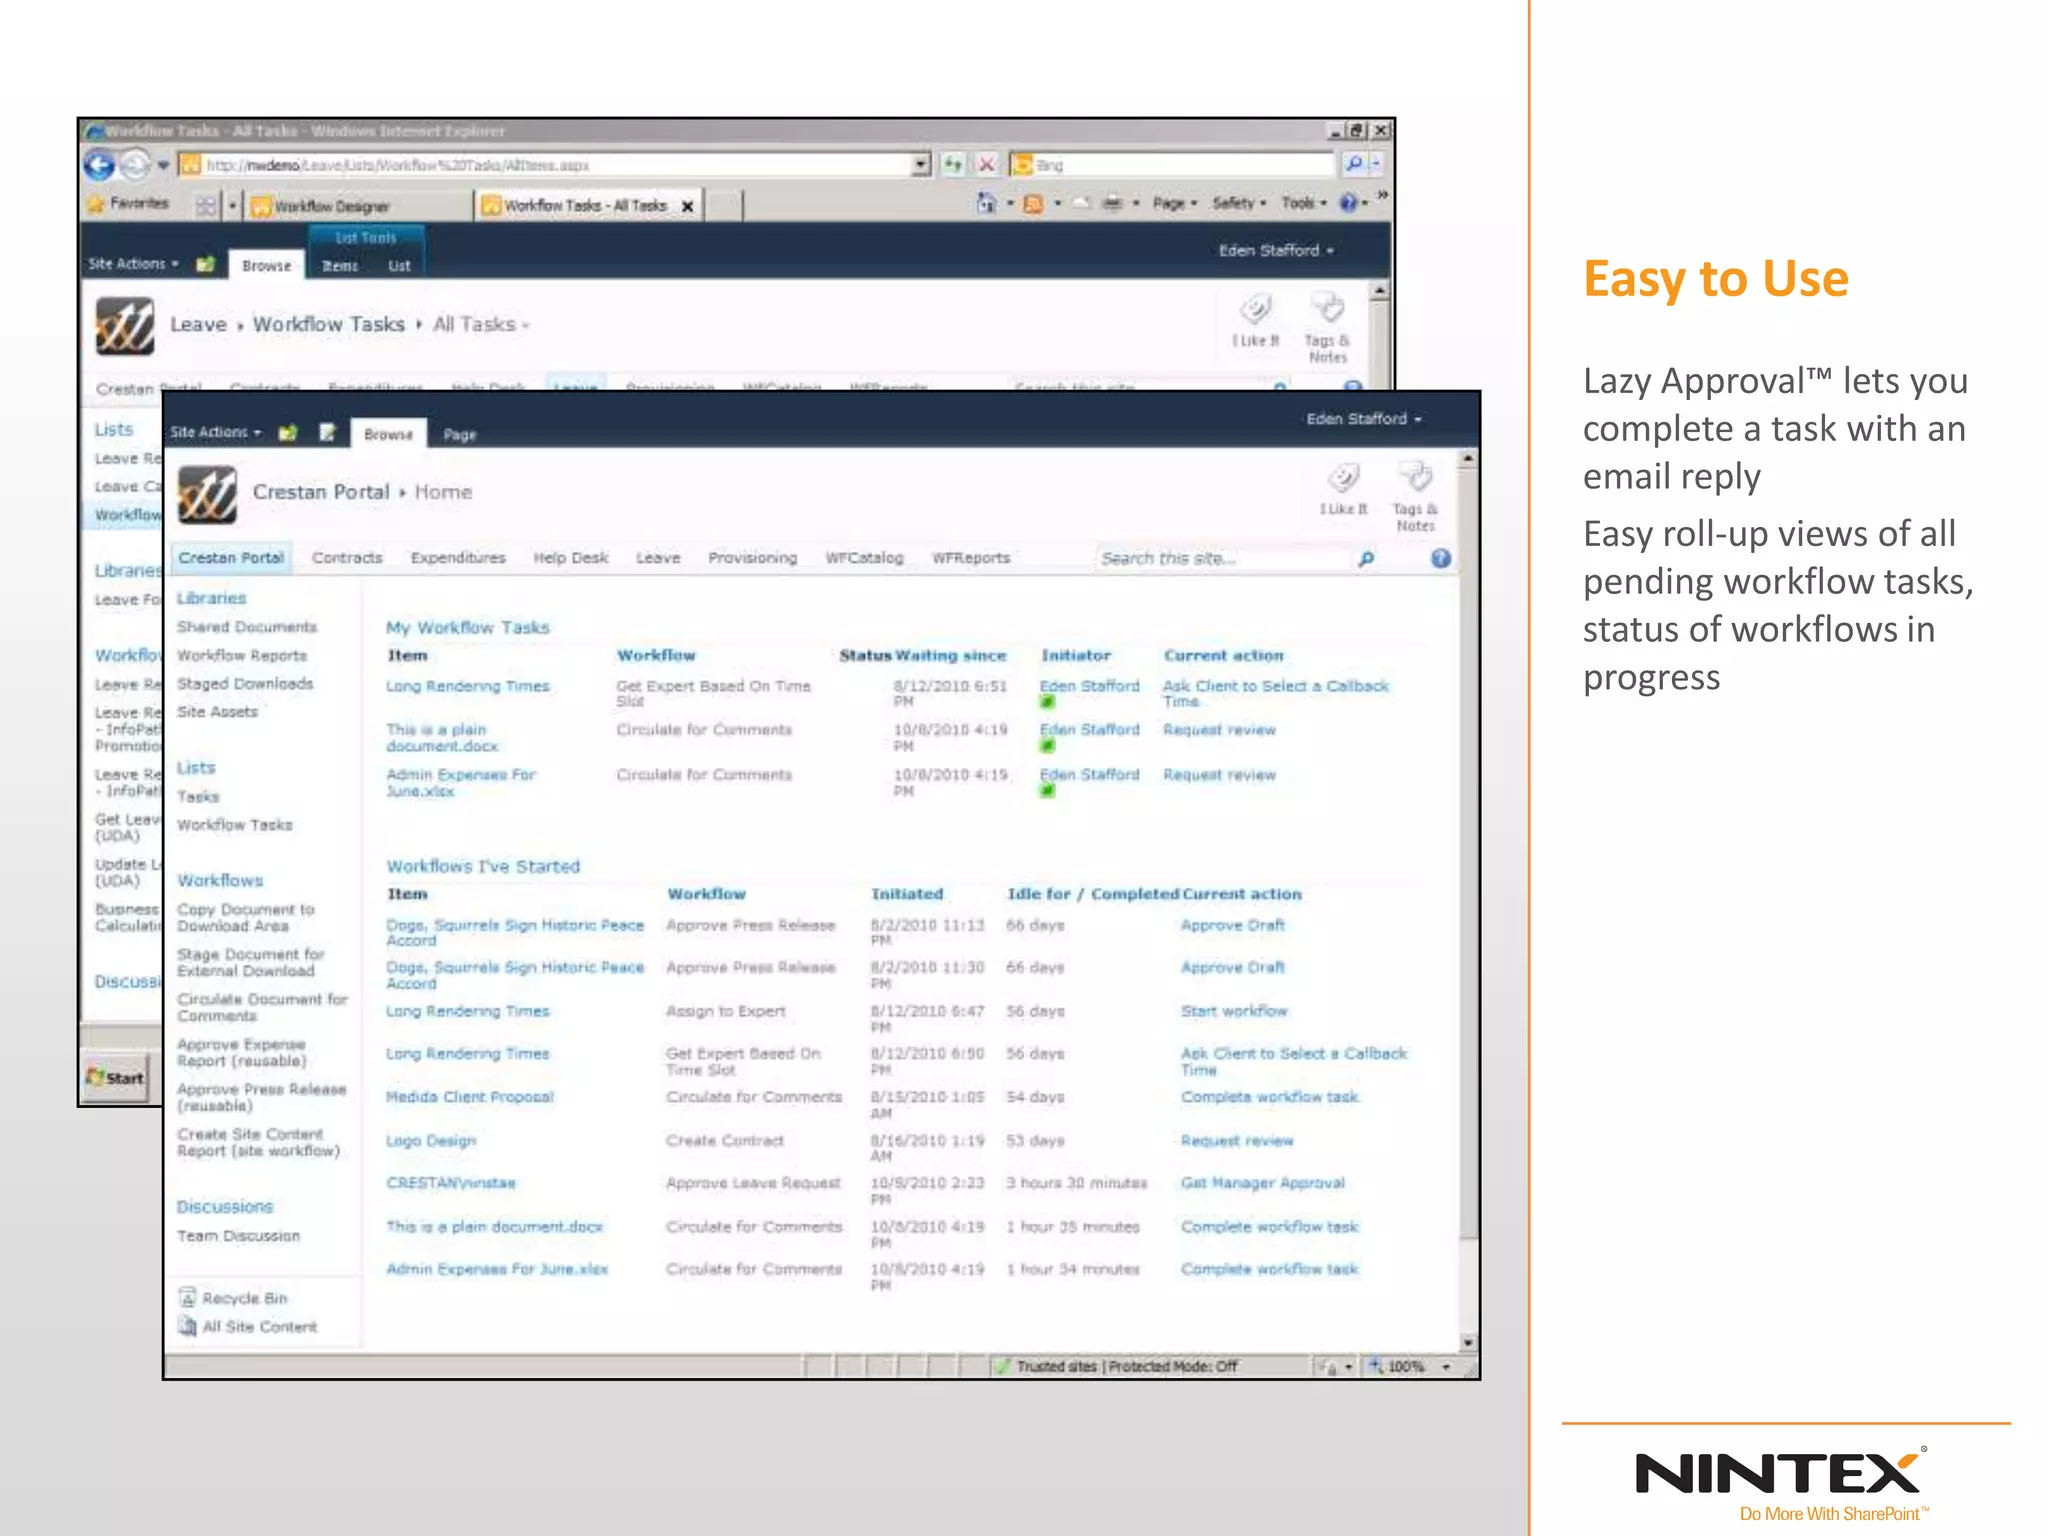Click the Stop loading X icon in address bar

click(986, 164)
